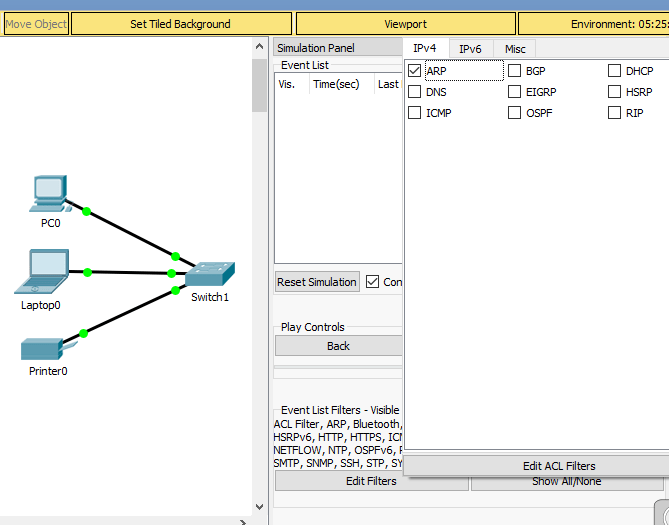
Task: Click the Show All/None button
Action: click(567, 482)
